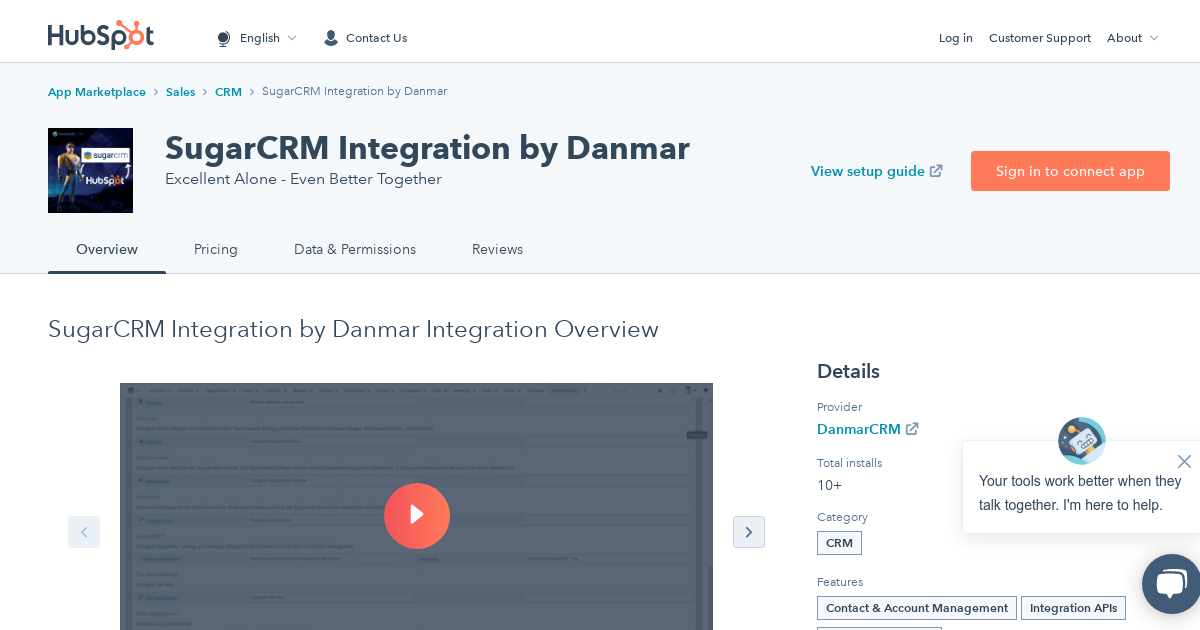
Task: Close the chat help popup
Action: pyautogui.click(x=1184, y=461)
